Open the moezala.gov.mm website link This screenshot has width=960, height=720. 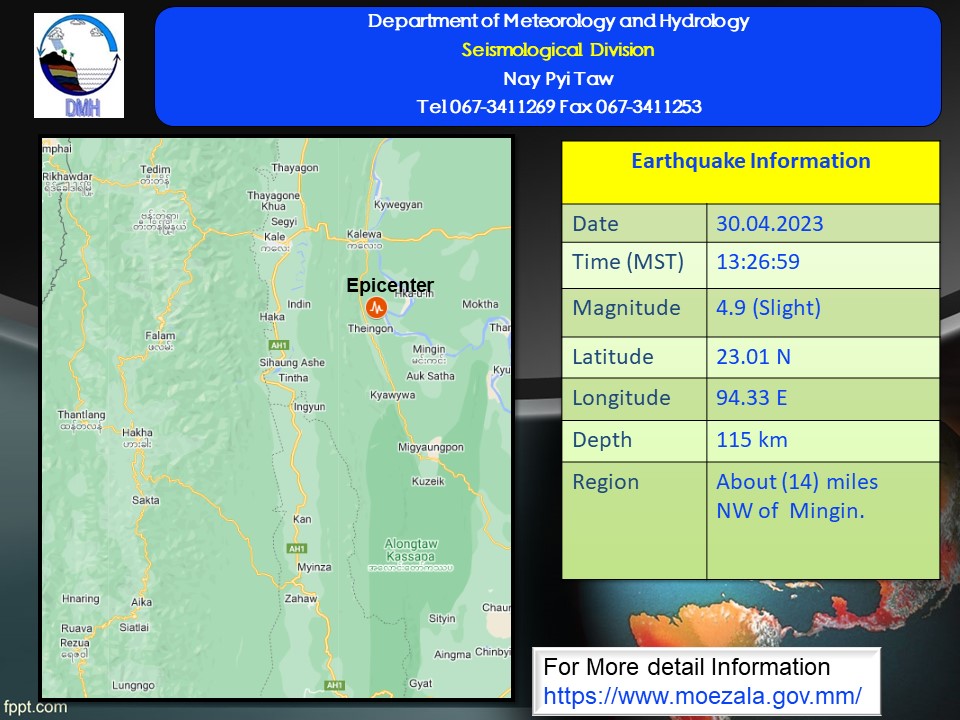(702, 696)
